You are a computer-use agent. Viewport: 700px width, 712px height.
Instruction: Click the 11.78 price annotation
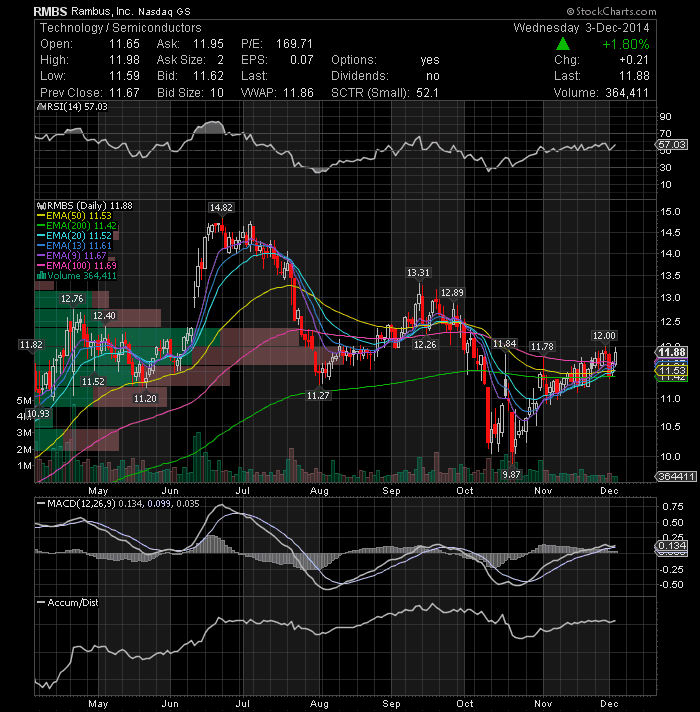click(x=542, y=347)
